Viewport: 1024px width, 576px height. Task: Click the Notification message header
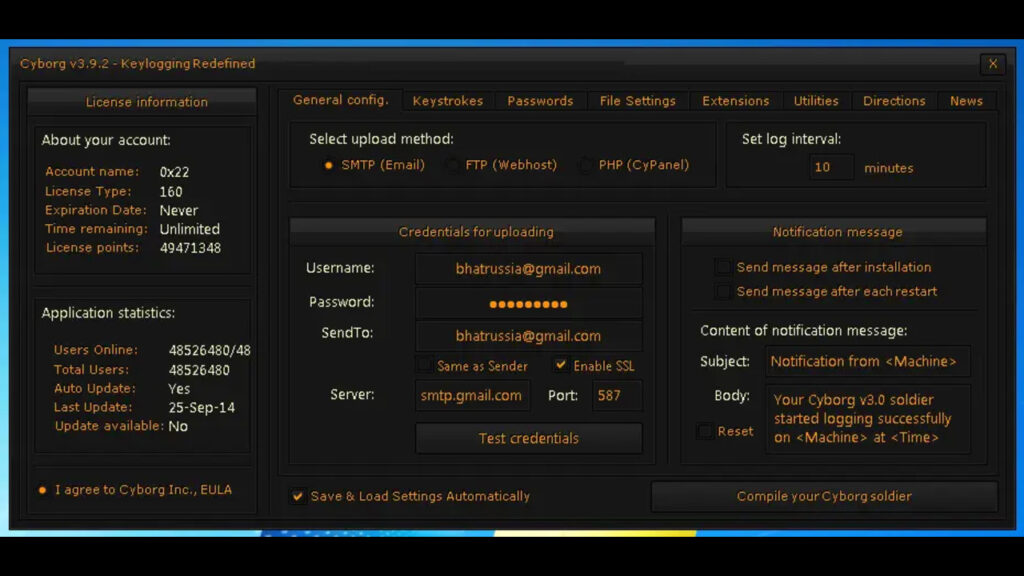(834, 232)
